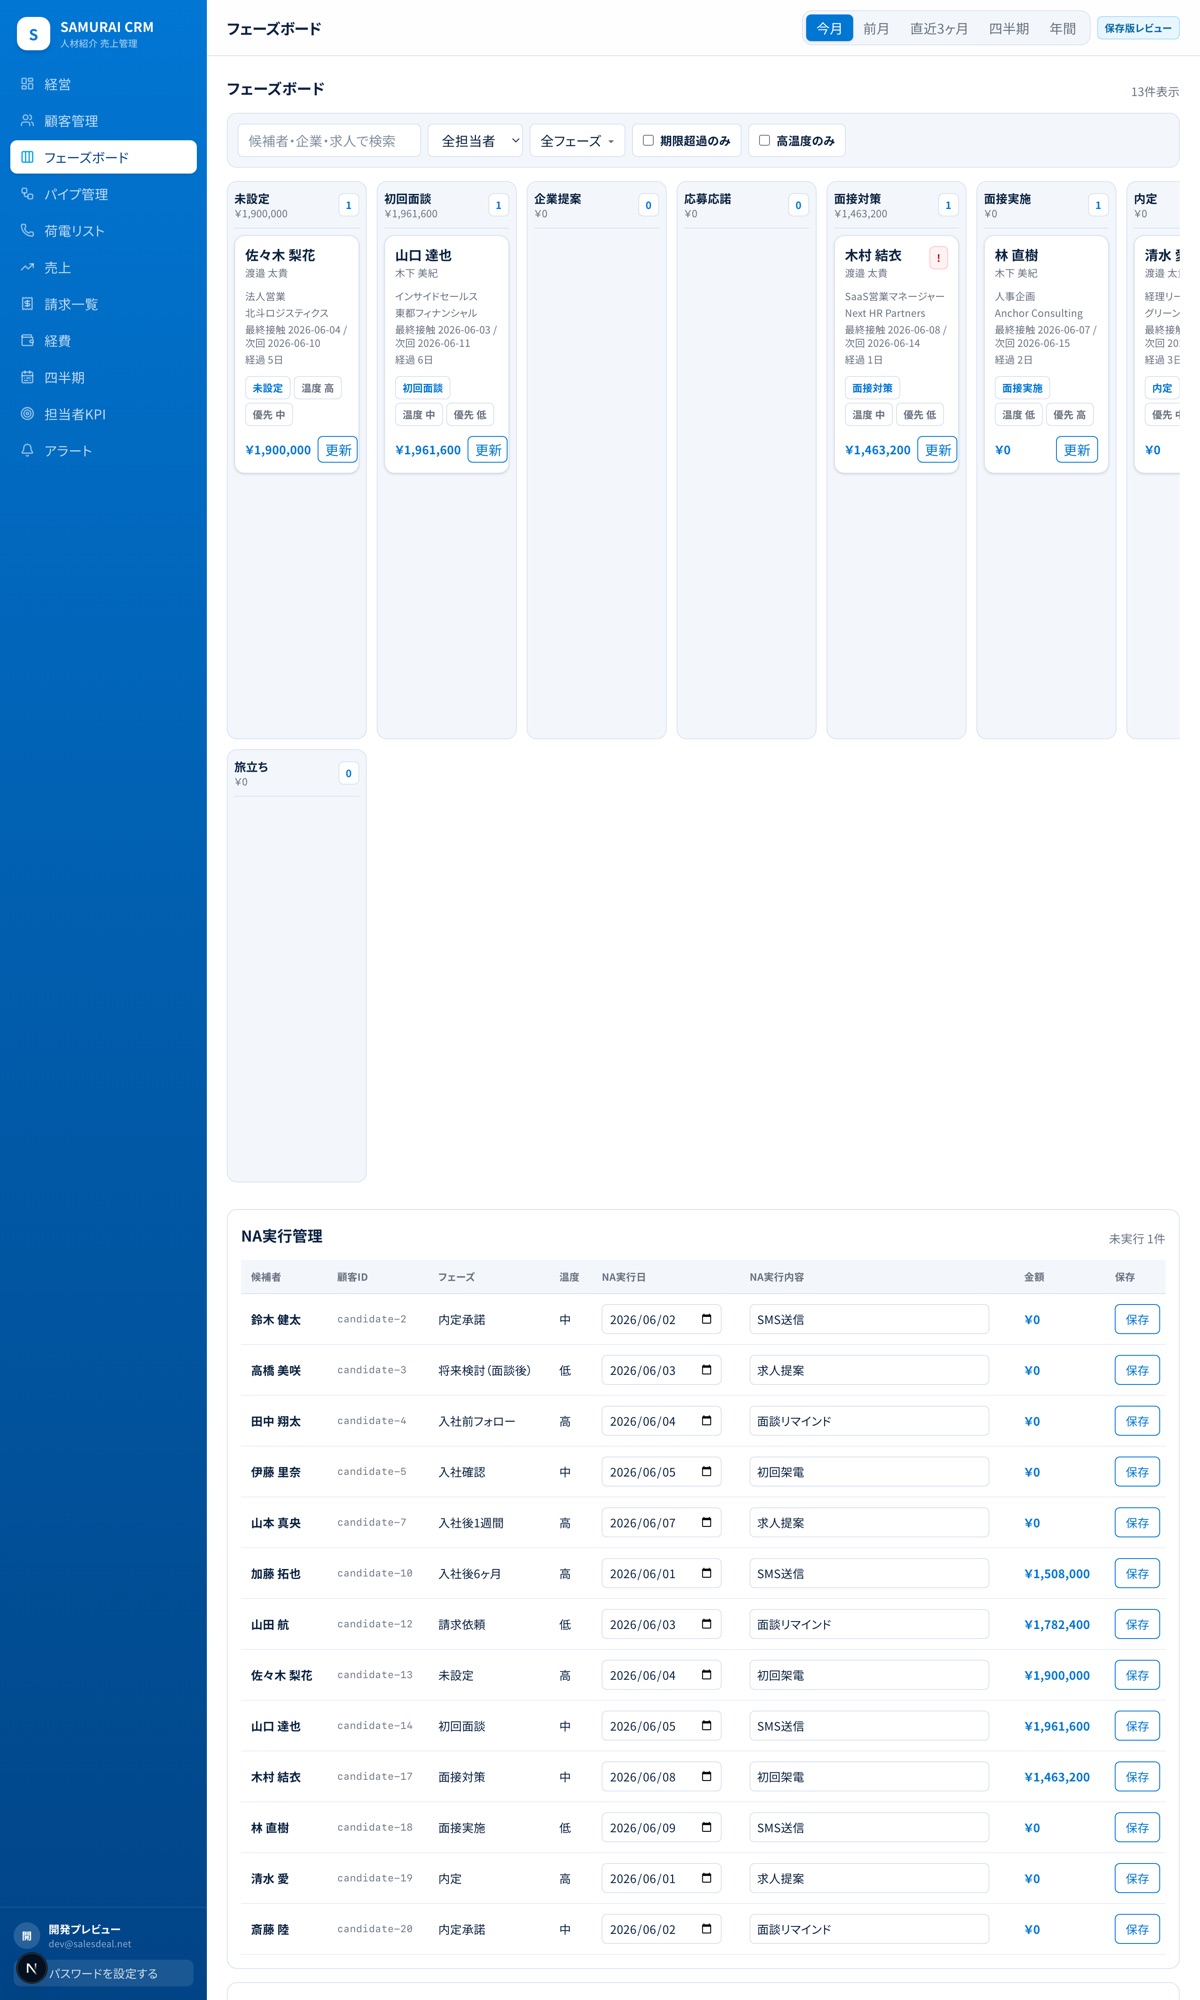Viewport: 1200px width, 2000px height.
Task: Save the 木村 結衣 NA row
Action: [1137, 1777]
